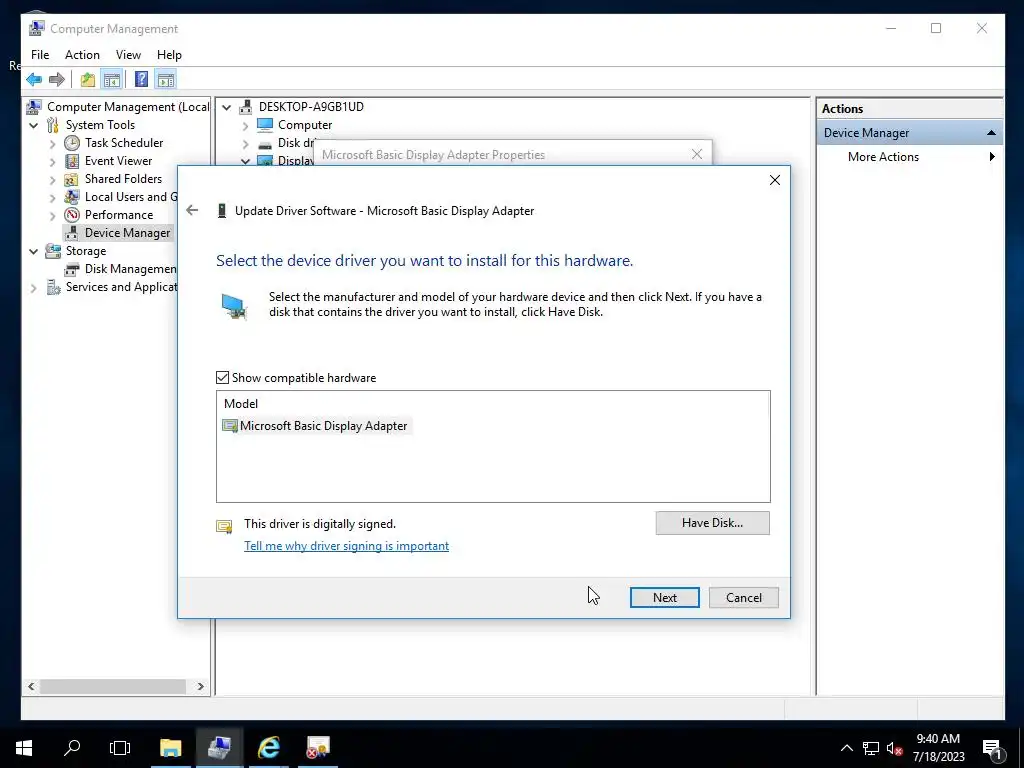This screenshot has width=1024, height=768.
Task: Open File Explorer from taskbar
Action: [x=170, y=748]
